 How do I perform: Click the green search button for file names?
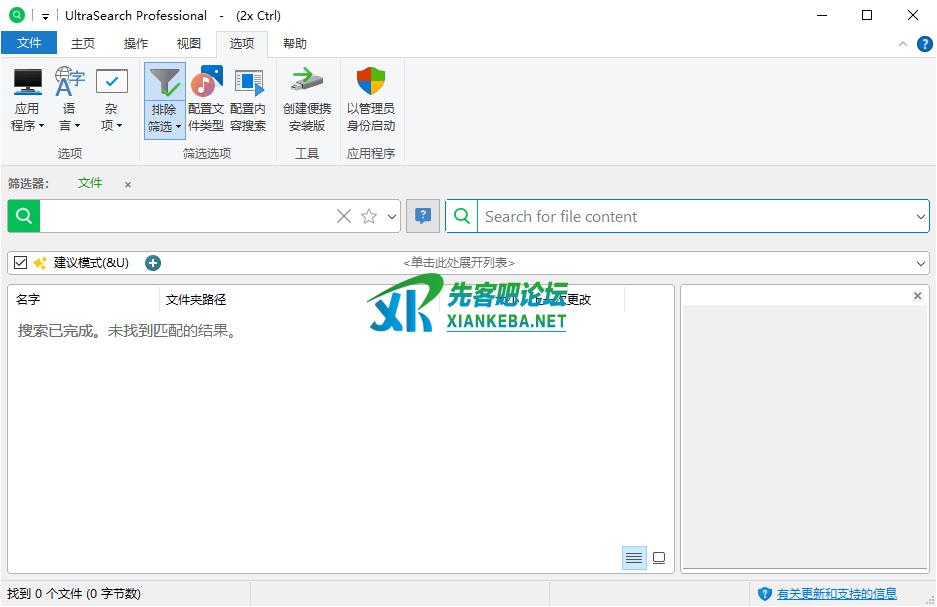[24, 216]
